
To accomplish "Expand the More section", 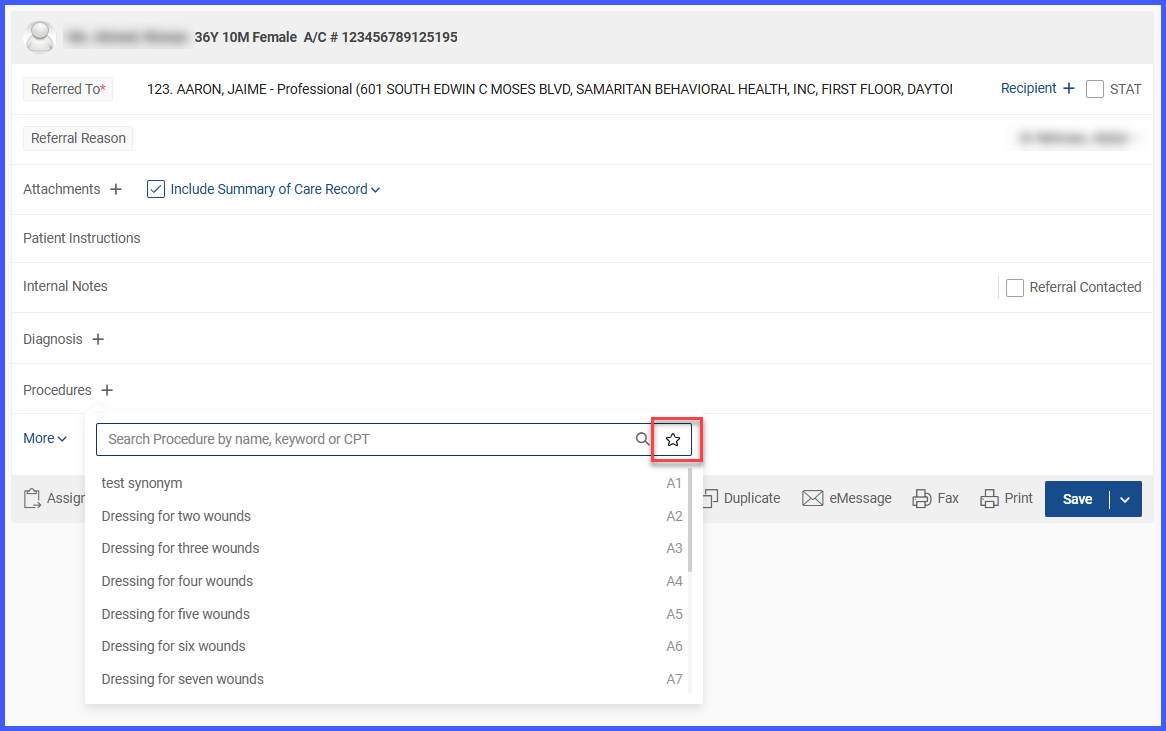I will click(x=45, y=439).
